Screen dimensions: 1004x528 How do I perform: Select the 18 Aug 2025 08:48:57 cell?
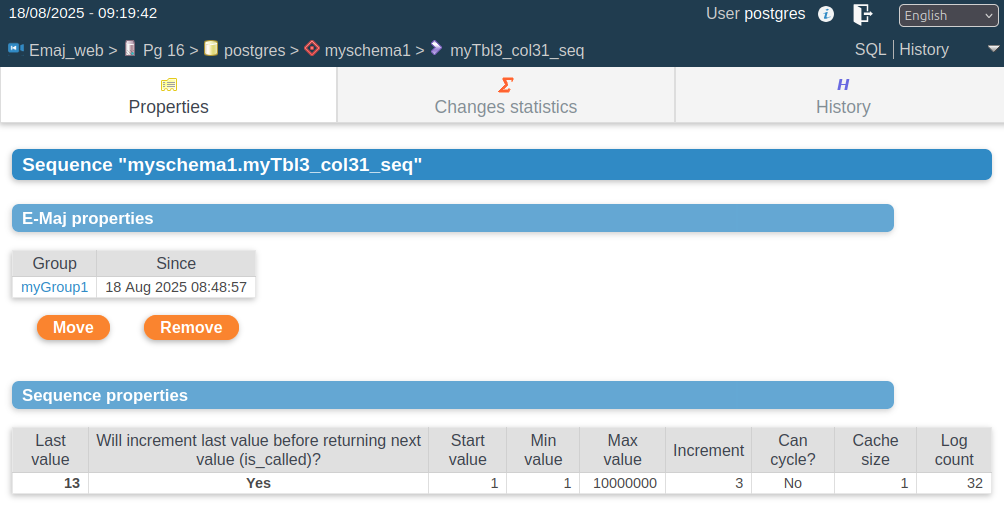176,287
